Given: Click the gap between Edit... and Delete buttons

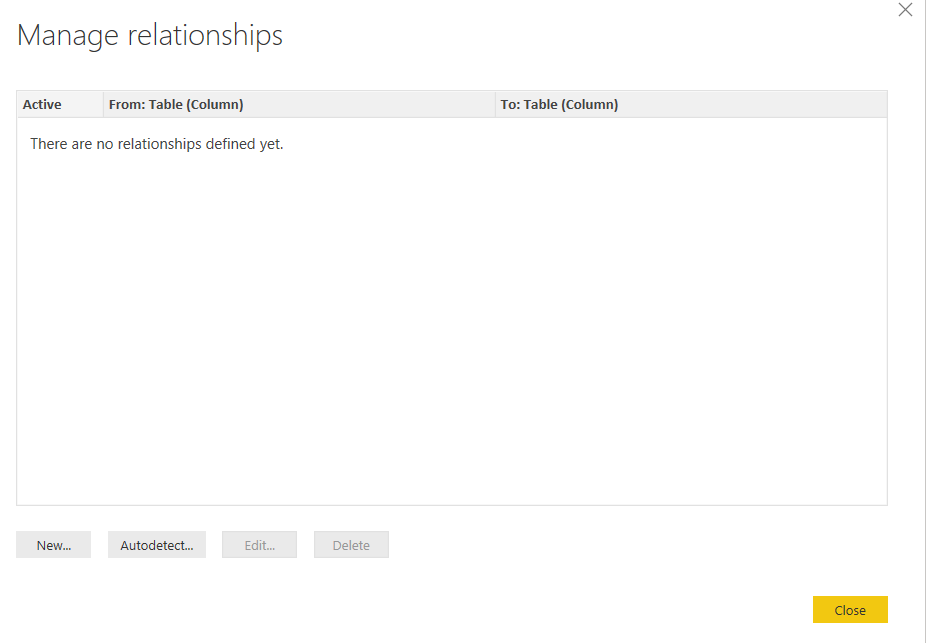Looking at the screenshot, I should [x=305, y=545].
